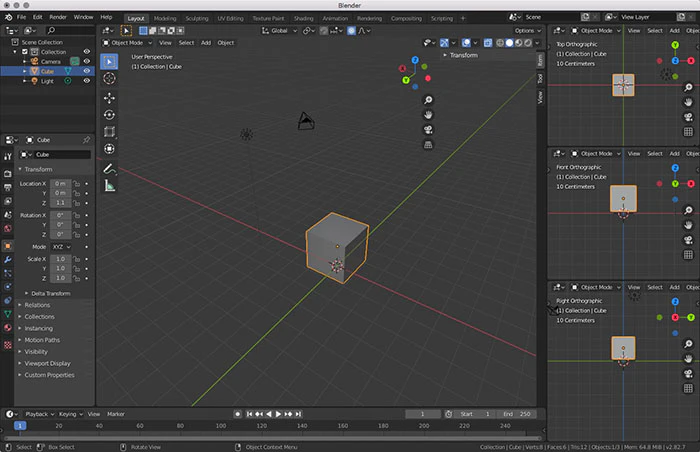Open the Render properties tab
Viewport: 700px width, 452px height.
8,174
